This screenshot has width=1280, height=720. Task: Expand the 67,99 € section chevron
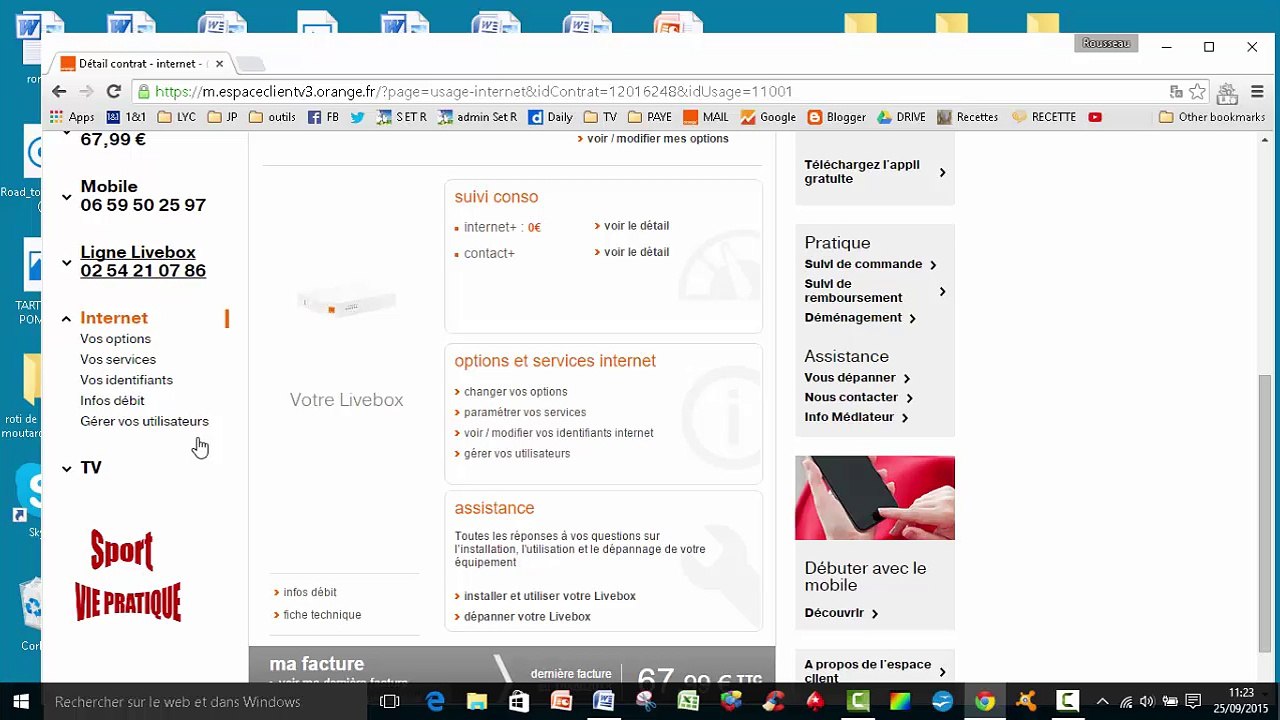point(66,132)
